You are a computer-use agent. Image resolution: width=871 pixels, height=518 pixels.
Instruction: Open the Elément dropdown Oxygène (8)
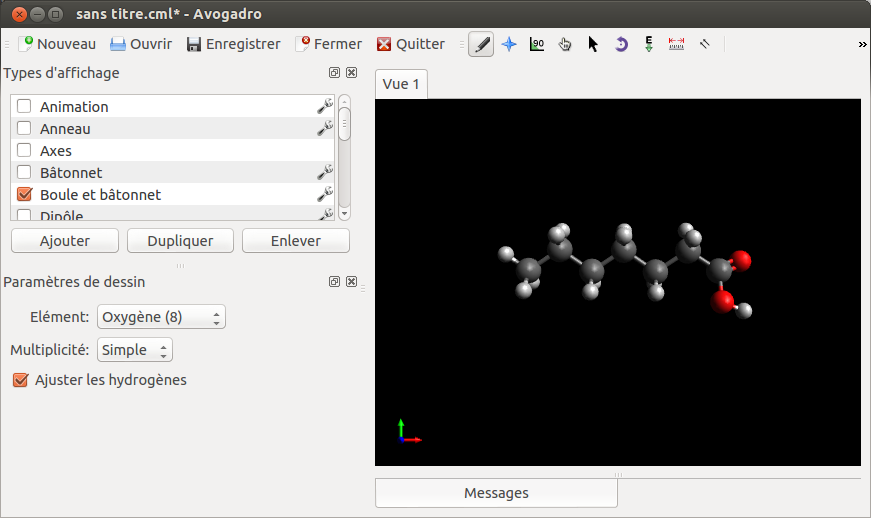[x=161, y=317]
